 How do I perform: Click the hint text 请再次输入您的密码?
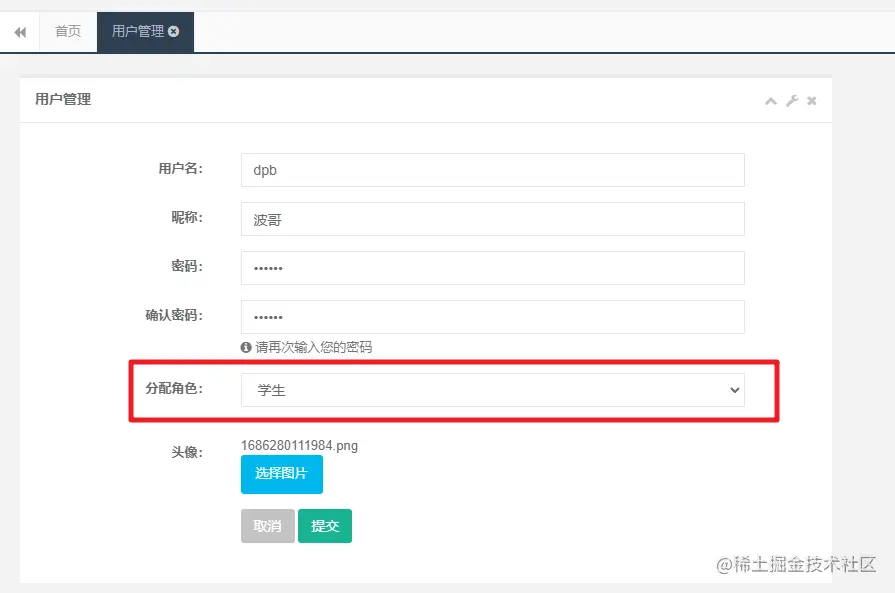click(313, 347)
